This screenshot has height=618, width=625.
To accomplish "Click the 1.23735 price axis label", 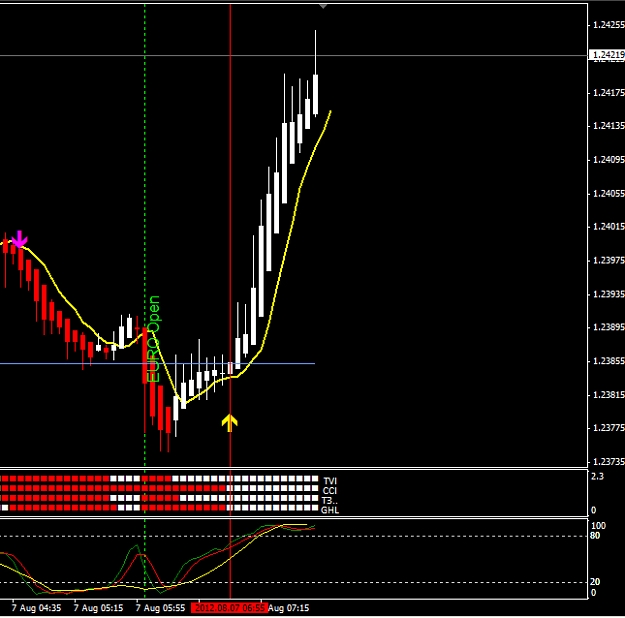I will 609,461.
